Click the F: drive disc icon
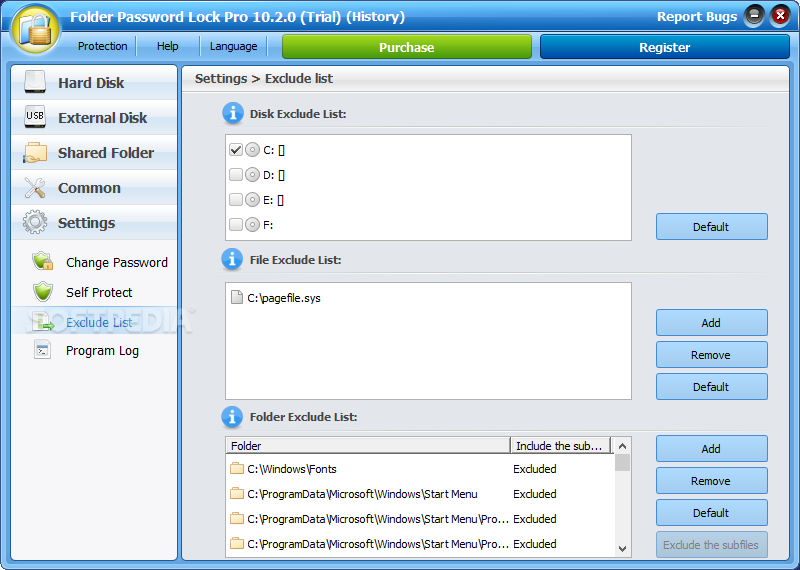Image resolution: width=800 pixels, height=570 pixels. coord(252,225)
